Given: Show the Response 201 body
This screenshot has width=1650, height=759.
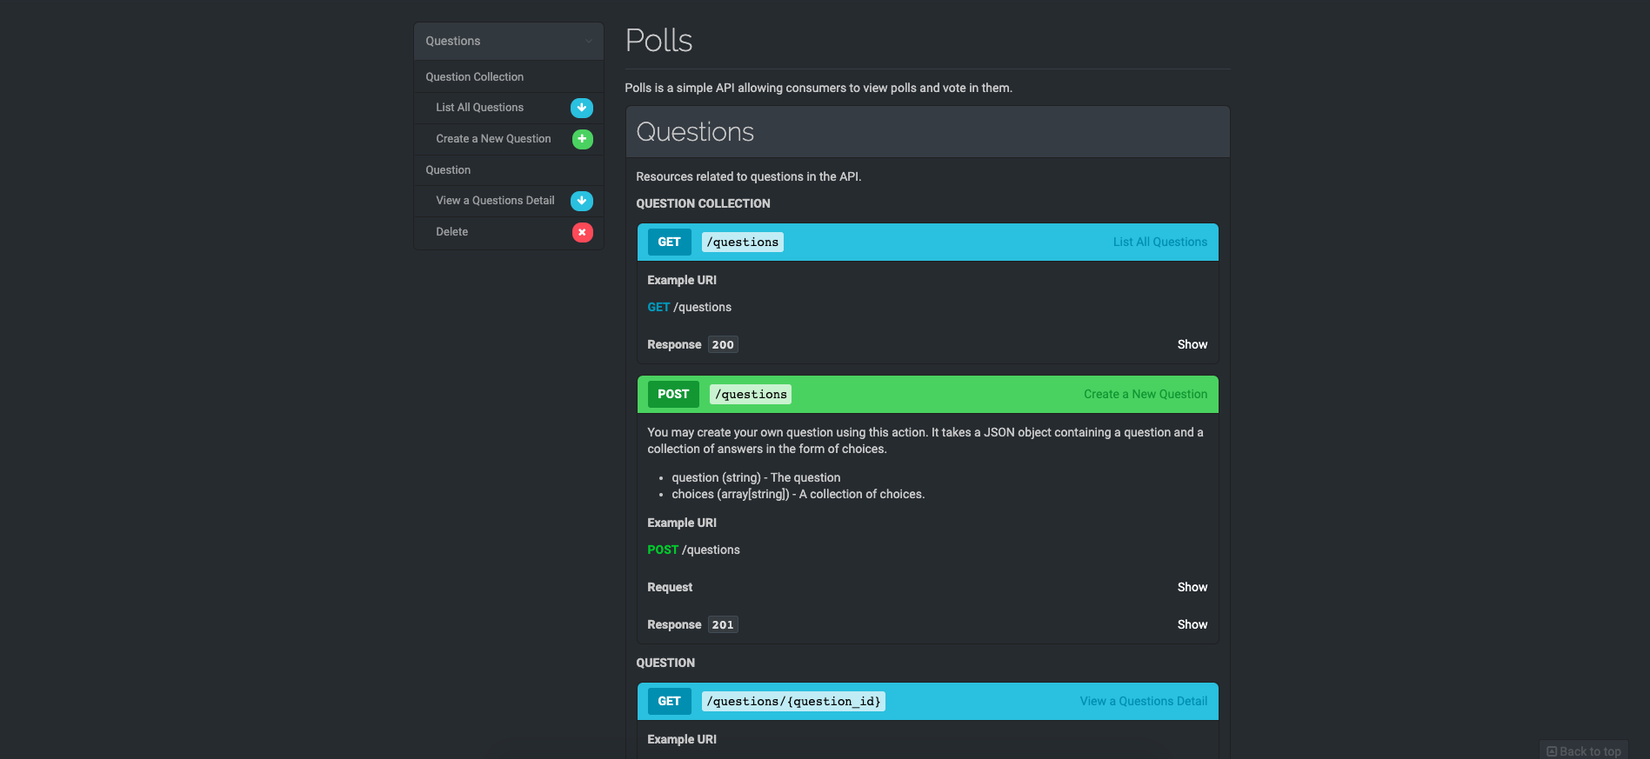Looking at the screenshot, I should tap(1192, 624).
